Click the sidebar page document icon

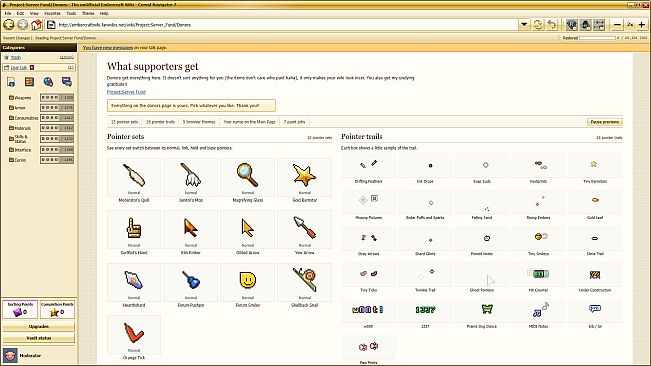(x=11, y=82)
